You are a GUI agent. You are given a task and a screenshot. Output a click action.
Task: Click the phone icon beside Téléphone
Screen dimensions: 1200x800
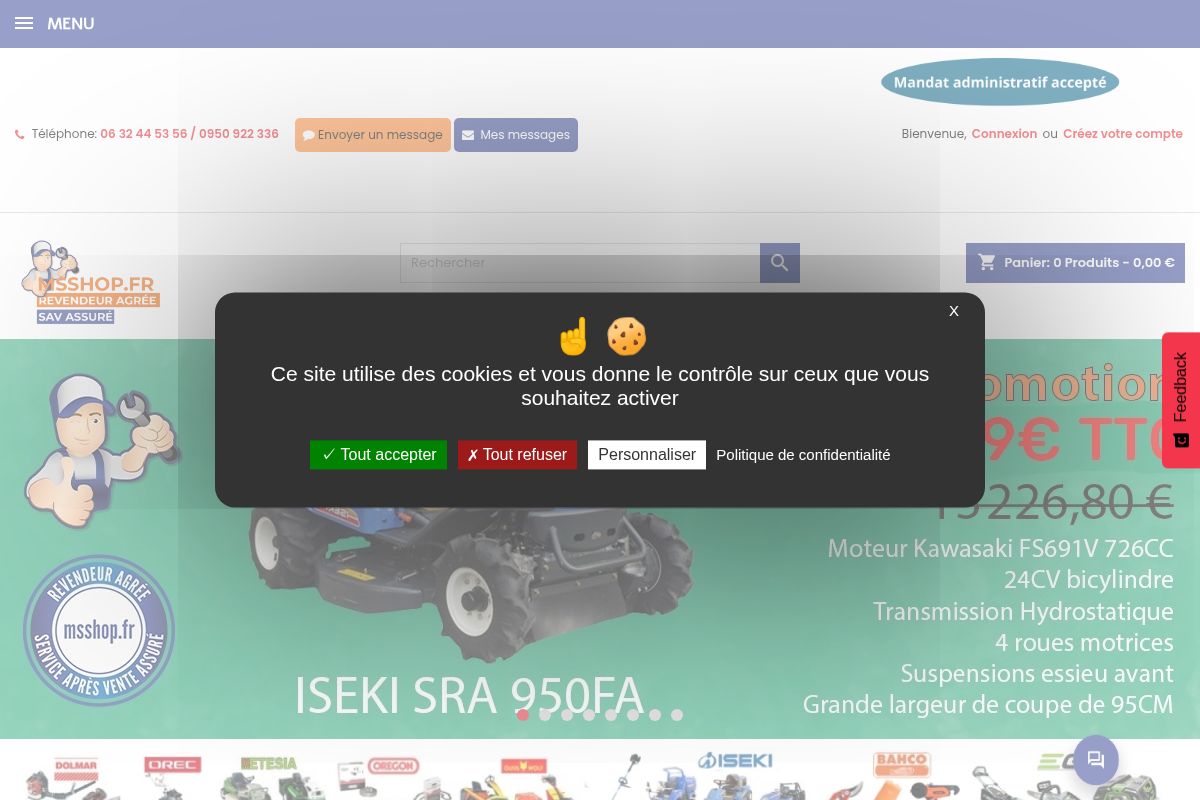tap(20, 135)
